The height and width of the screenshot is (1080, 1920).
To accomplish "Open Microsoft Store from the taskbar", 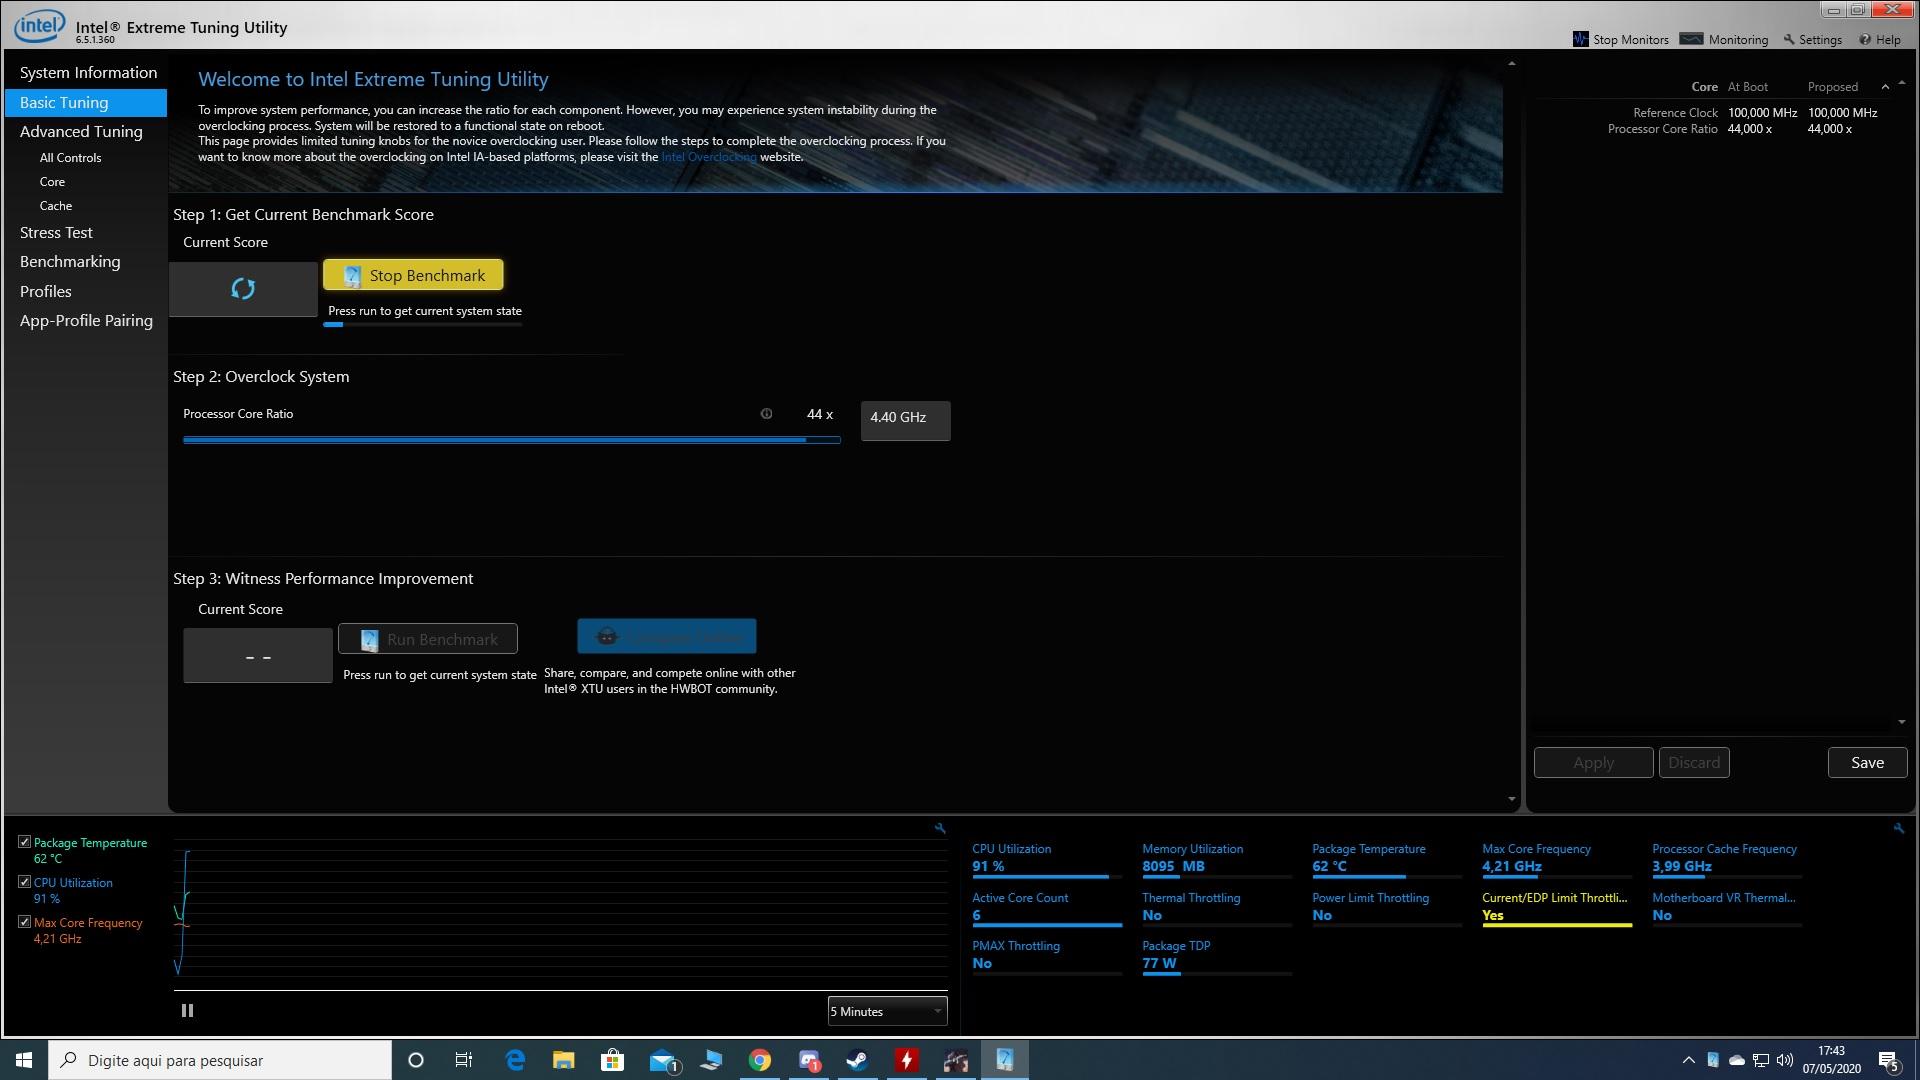I will tap(612, 1060).
